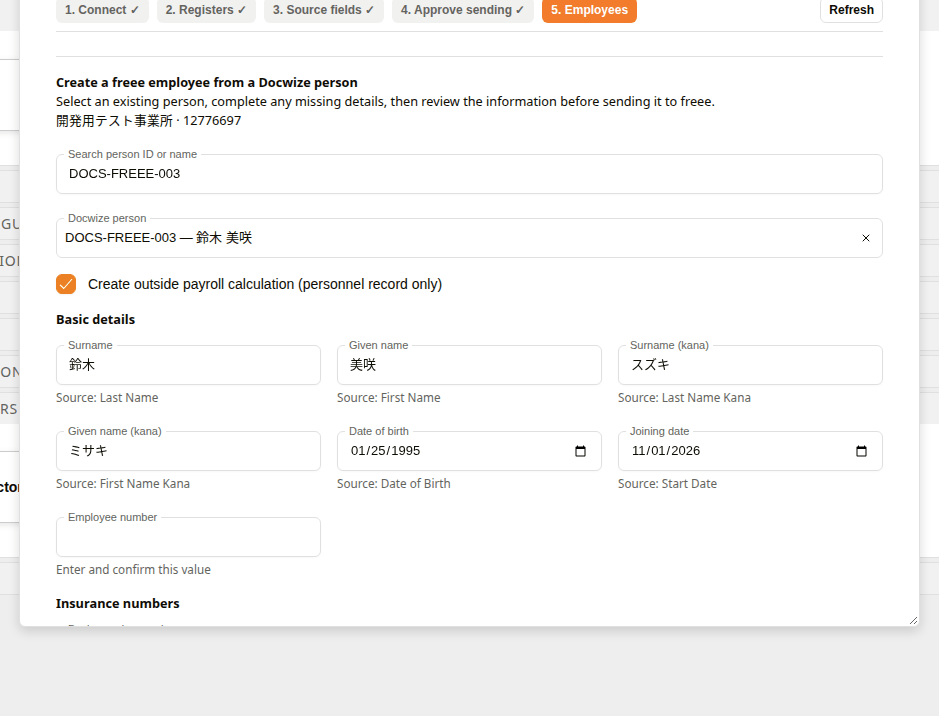This screenshot has width=939, height=716.
Task: Click the text Enter and confirm this value
Action: pyautogui.click(x=134, y=569)
